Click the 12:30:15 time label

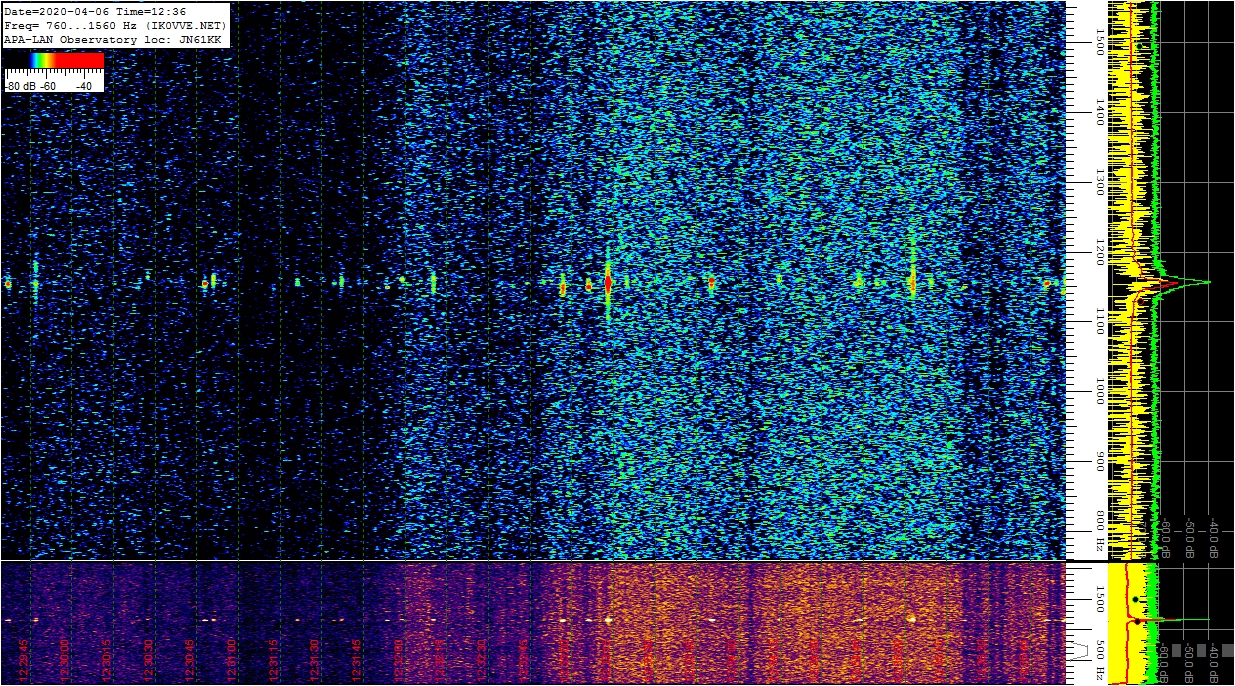[107, 660]
